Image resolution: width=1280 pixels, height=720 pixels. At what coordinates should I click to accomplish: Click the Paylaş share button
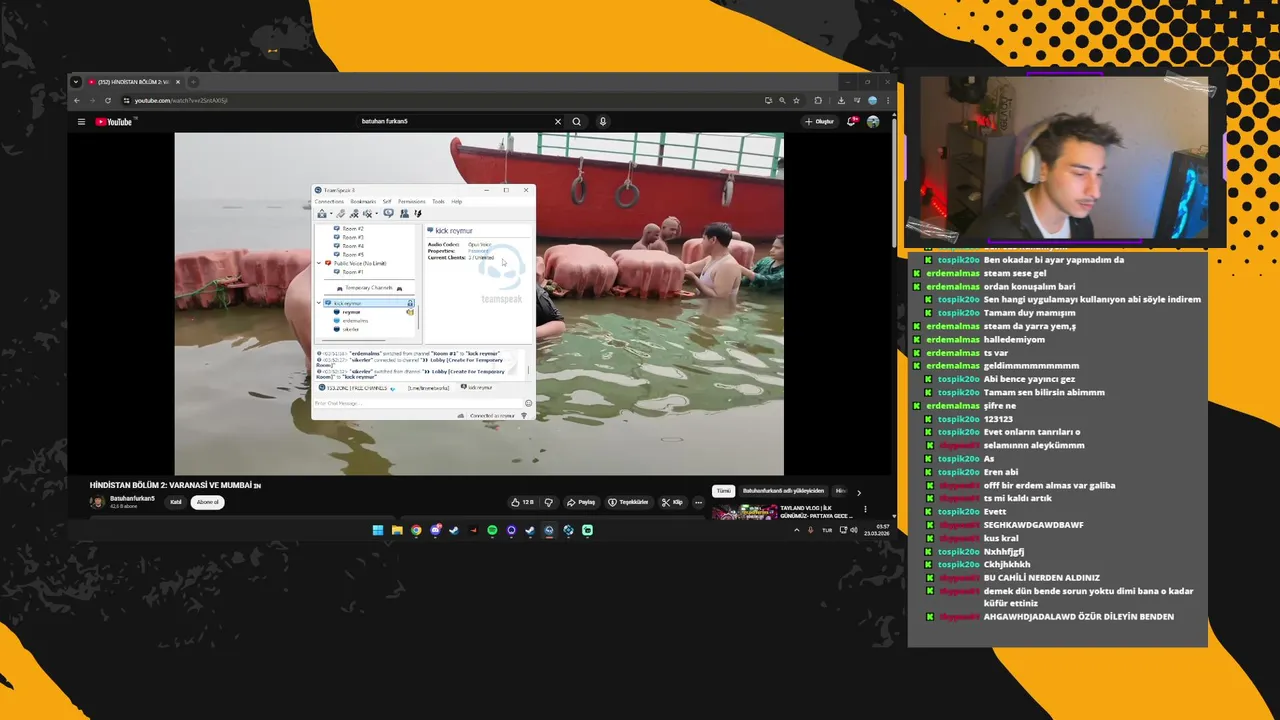point(581,502)
